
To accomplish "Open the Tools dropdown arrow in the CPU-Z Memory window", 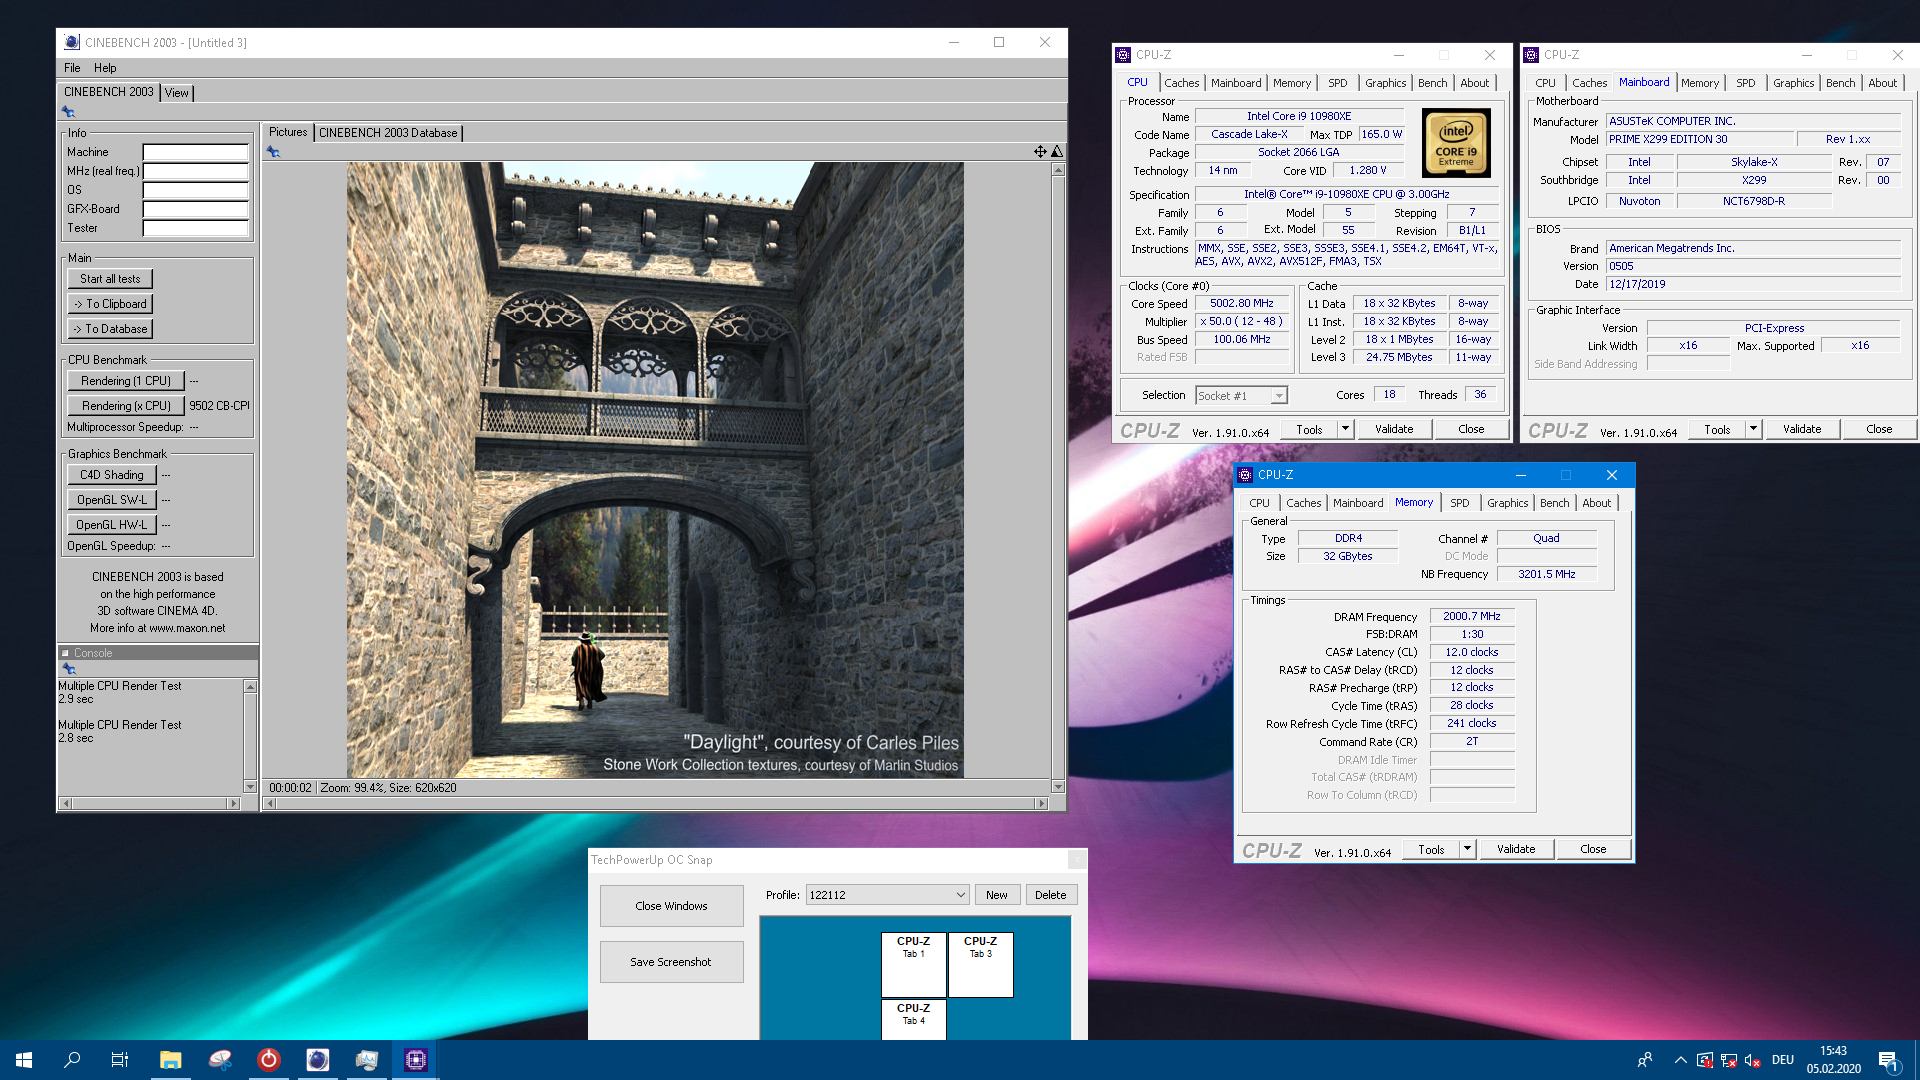I will [1467, 849].
